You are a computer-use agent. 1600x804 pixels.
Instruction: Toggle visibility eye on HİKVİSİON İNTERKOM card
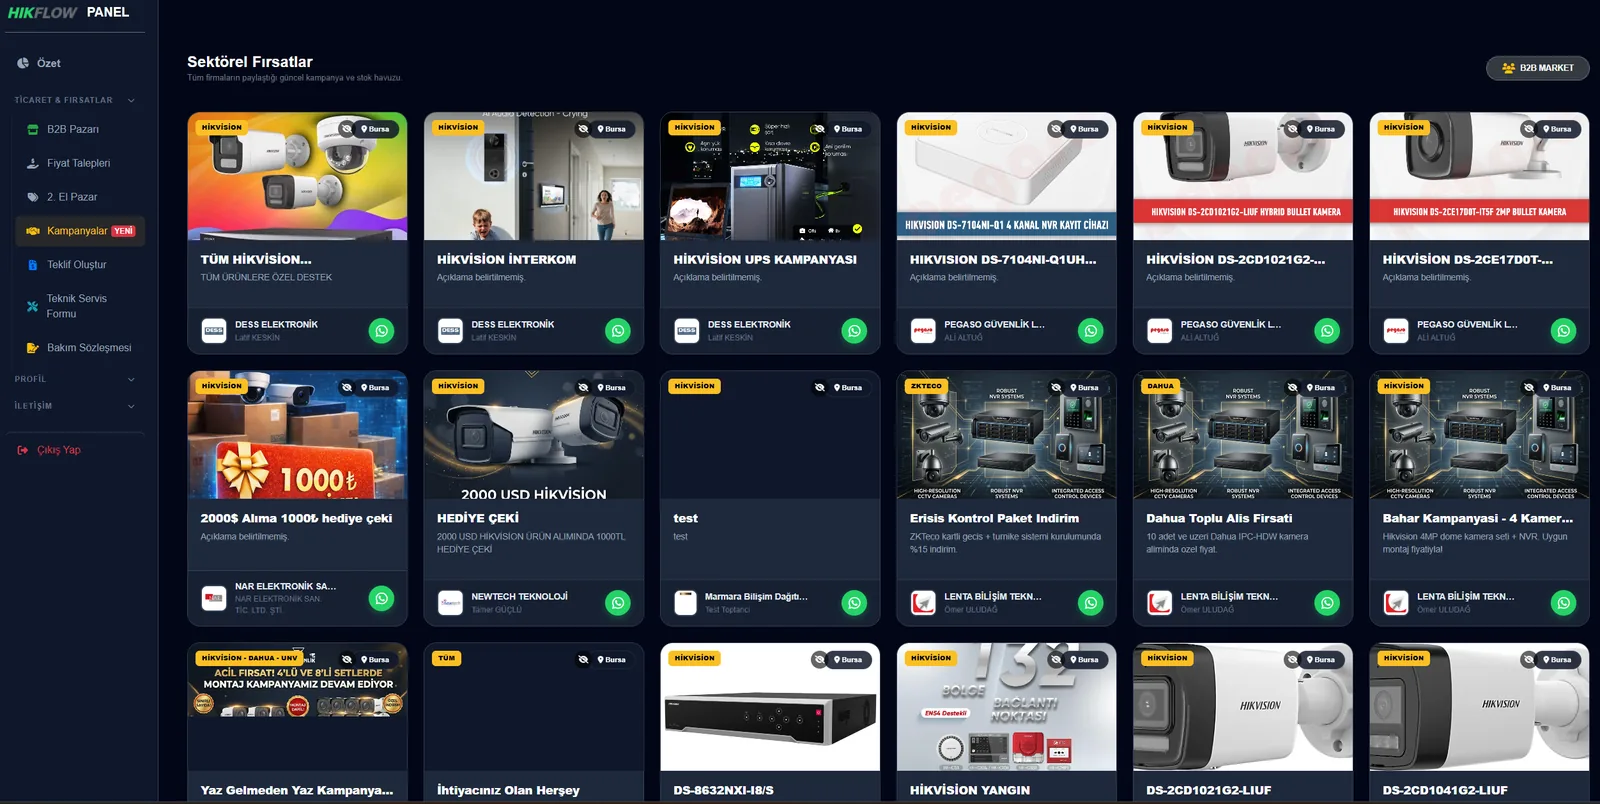coord(583,129)
